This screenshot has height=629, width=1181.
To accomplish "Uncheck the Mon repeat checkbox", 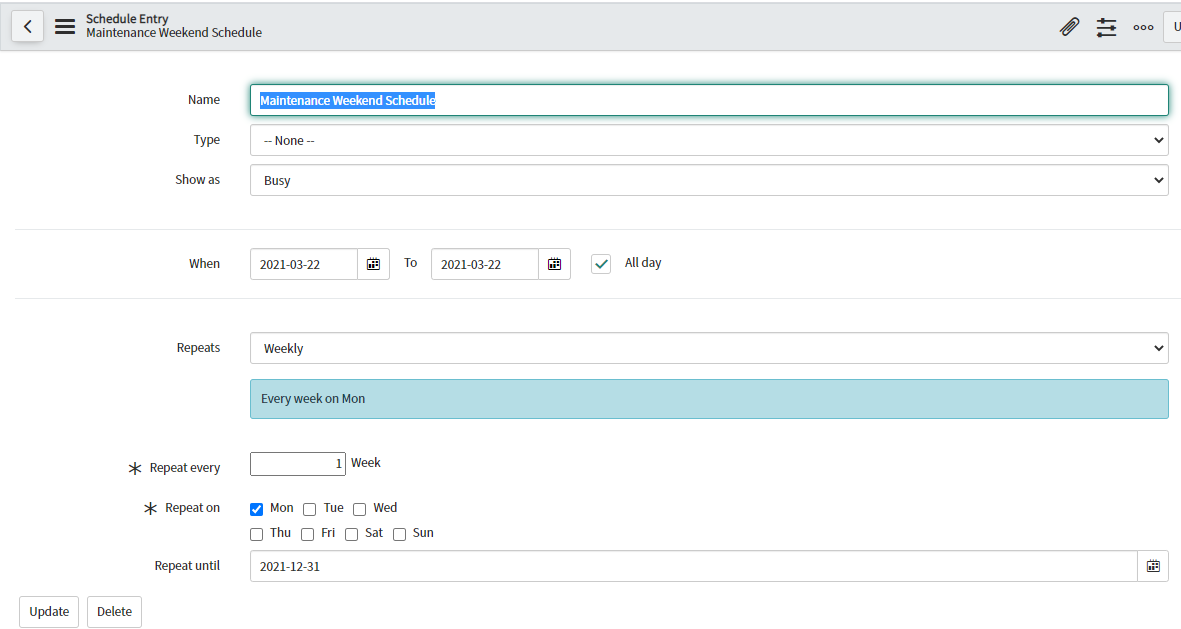I will coord(256,508).
